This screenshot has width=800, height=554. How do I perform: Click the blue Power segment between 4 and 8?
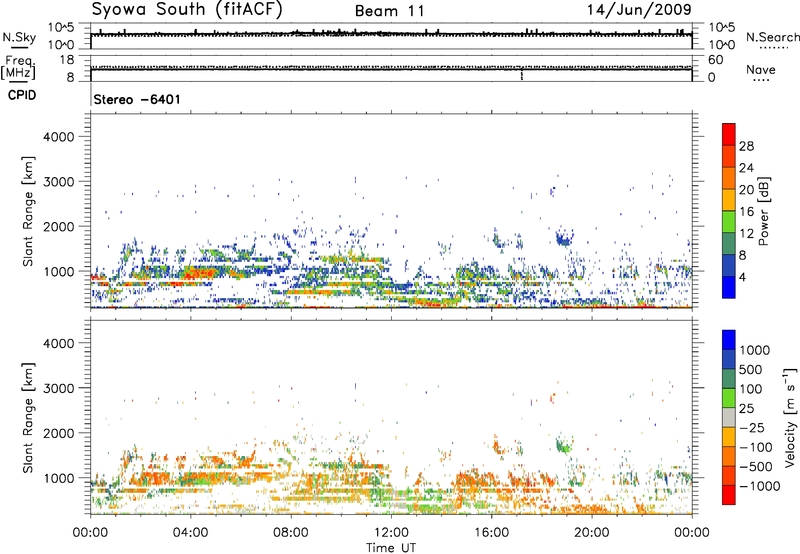[729, 266]
